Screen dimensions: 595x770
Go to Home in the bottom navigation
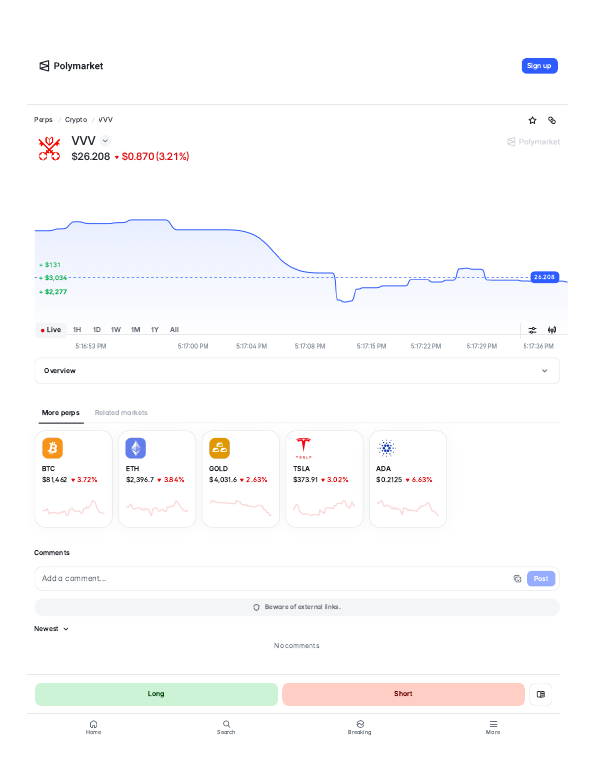tap(93, 727)
